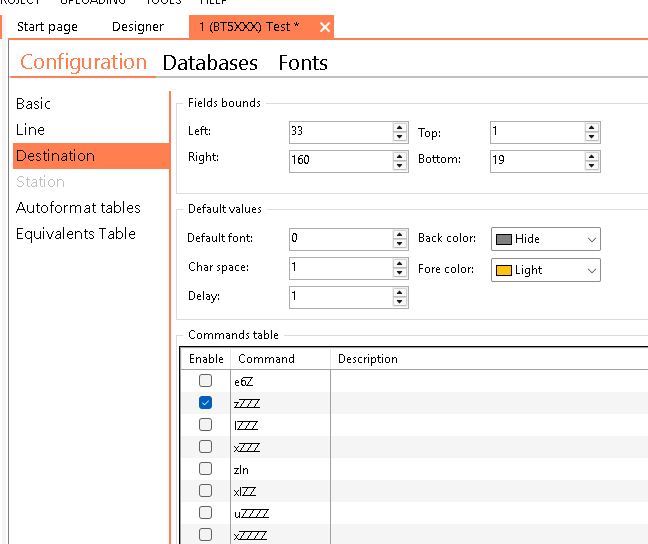The width and height of the screenshot is (648, 544).
Task: Enable the xZZZ command checkbox
Action: [x=205, y=447]
